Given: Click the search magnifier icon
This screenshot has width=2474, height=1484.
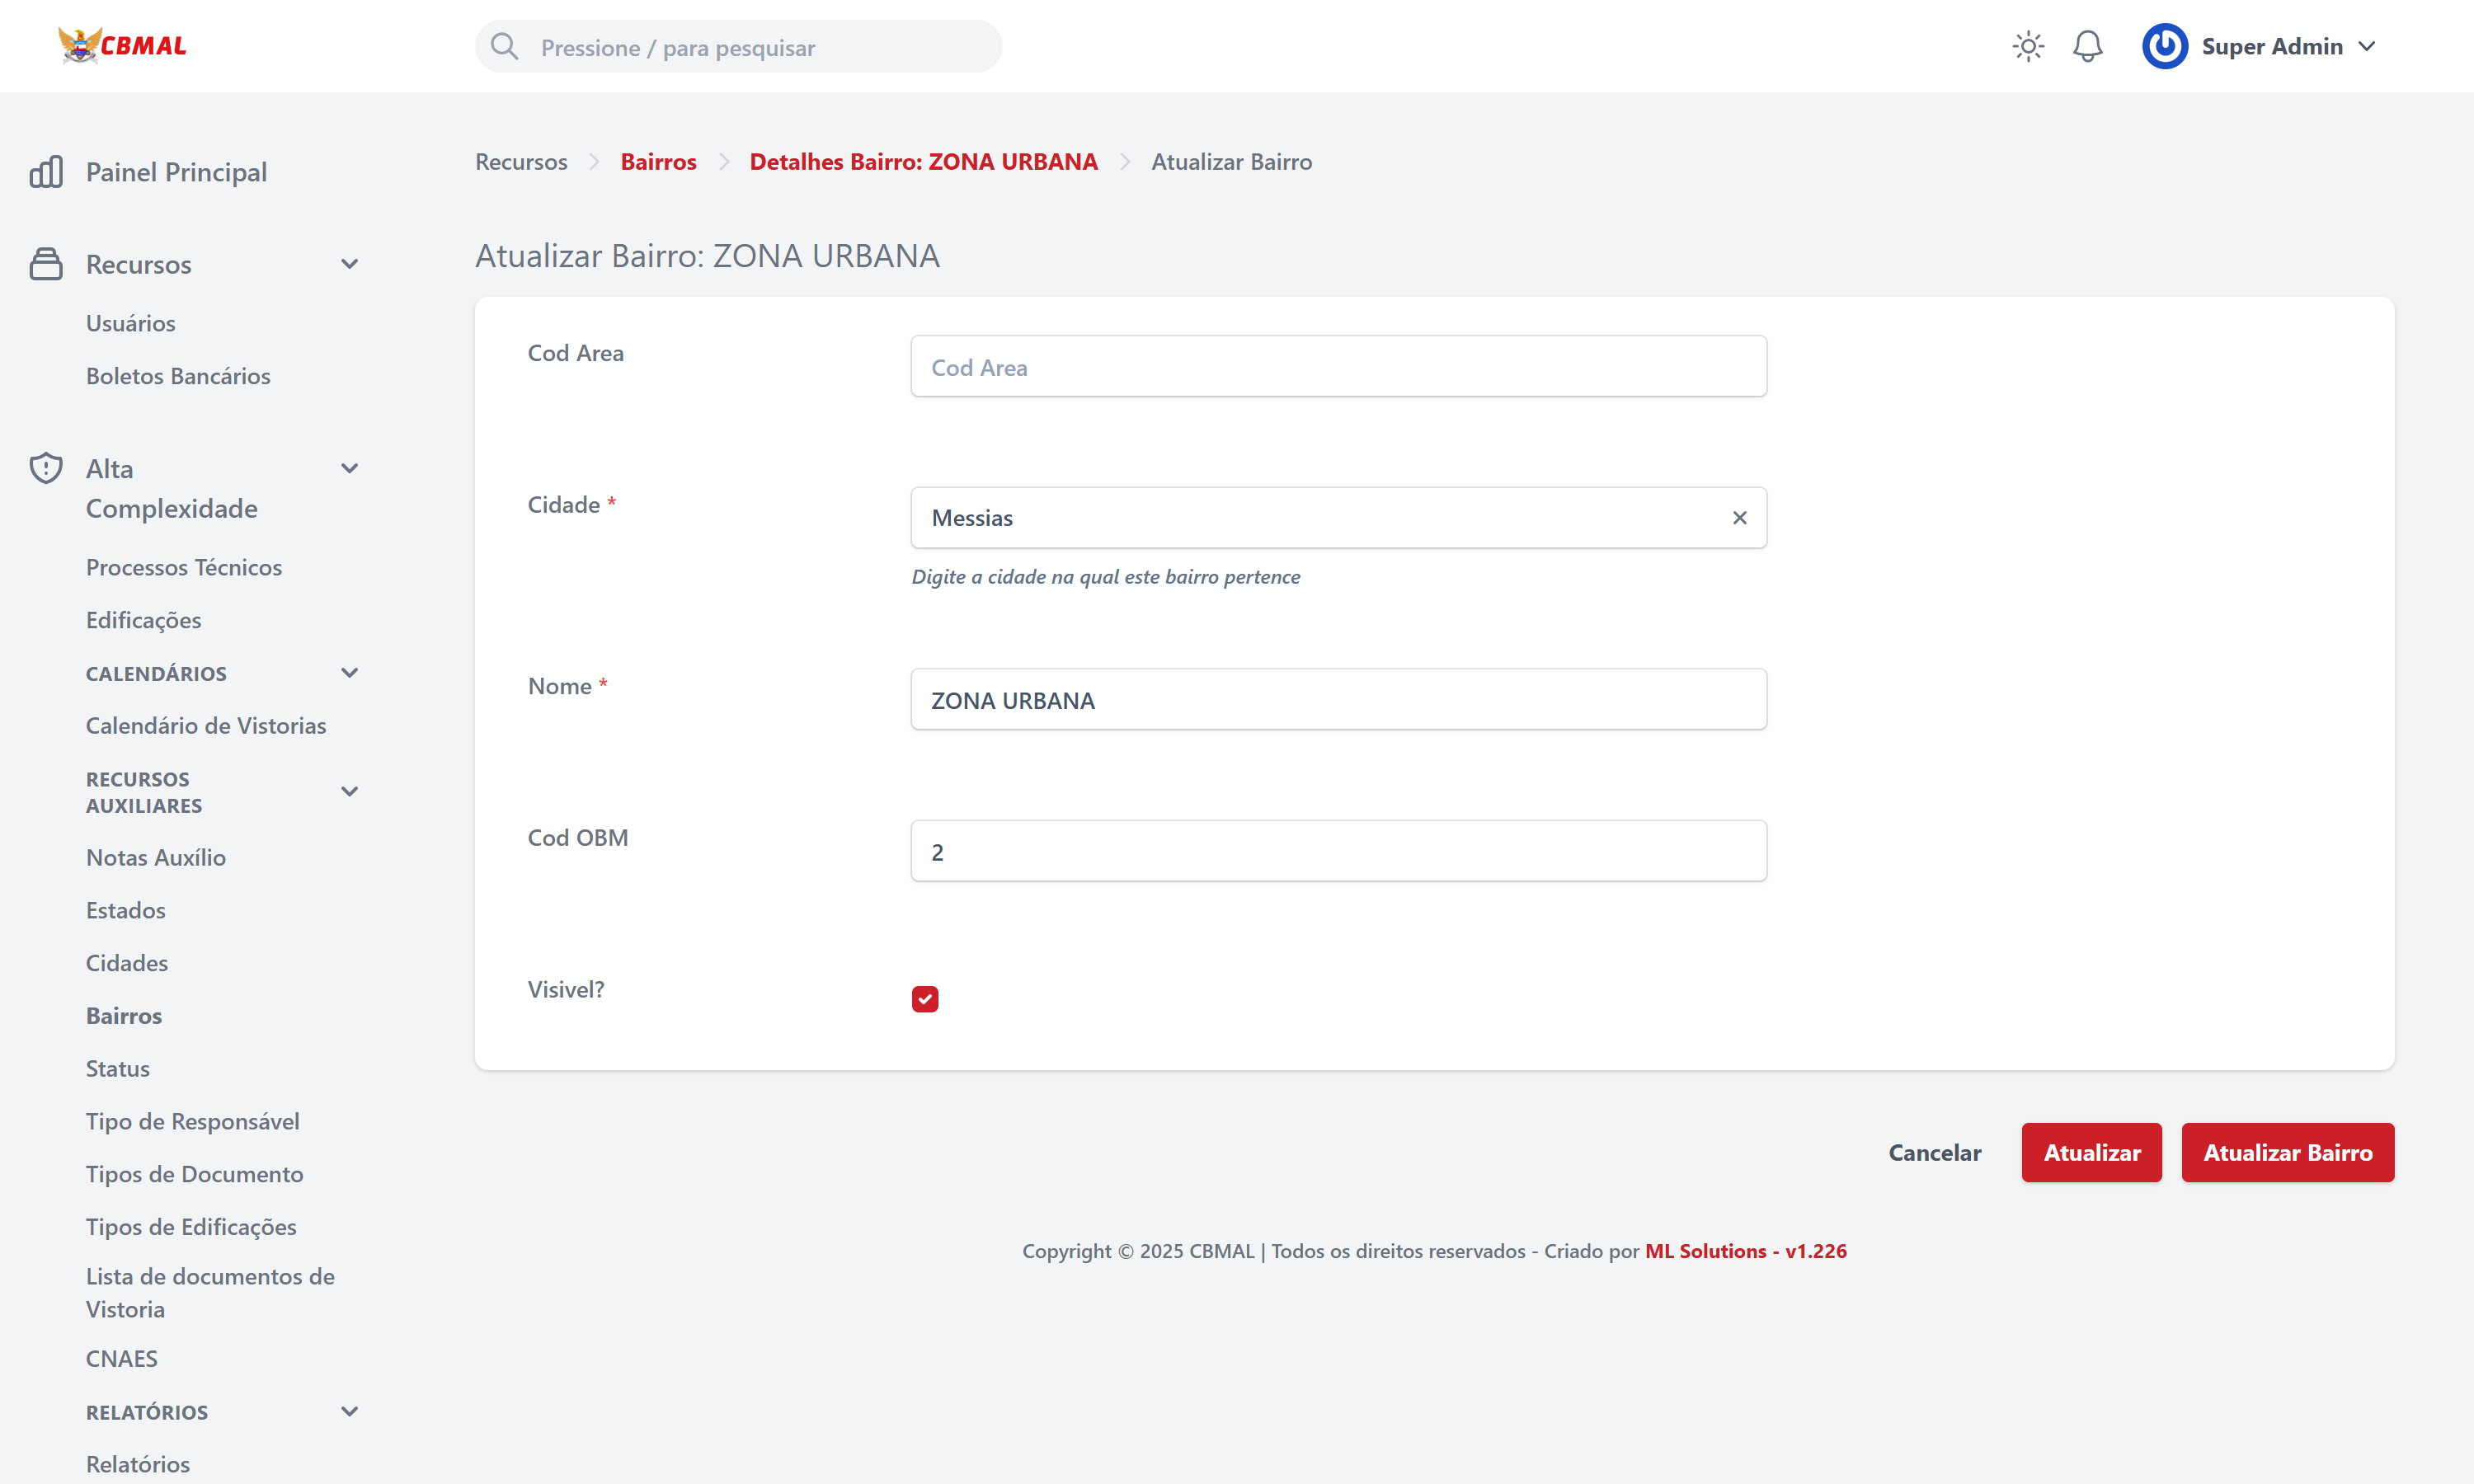Looking at the screenshot, I should point(505,47).
